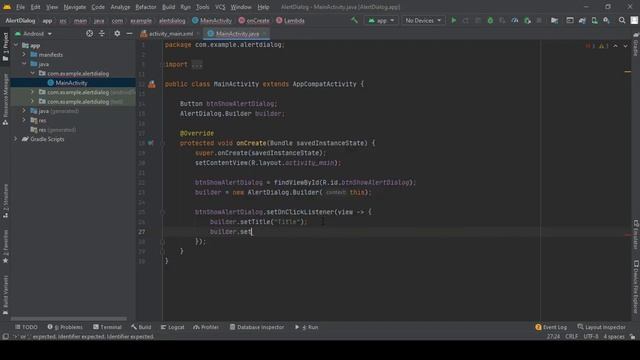Open Project panel gear options
640x360 pixels.
pos(117,33)
